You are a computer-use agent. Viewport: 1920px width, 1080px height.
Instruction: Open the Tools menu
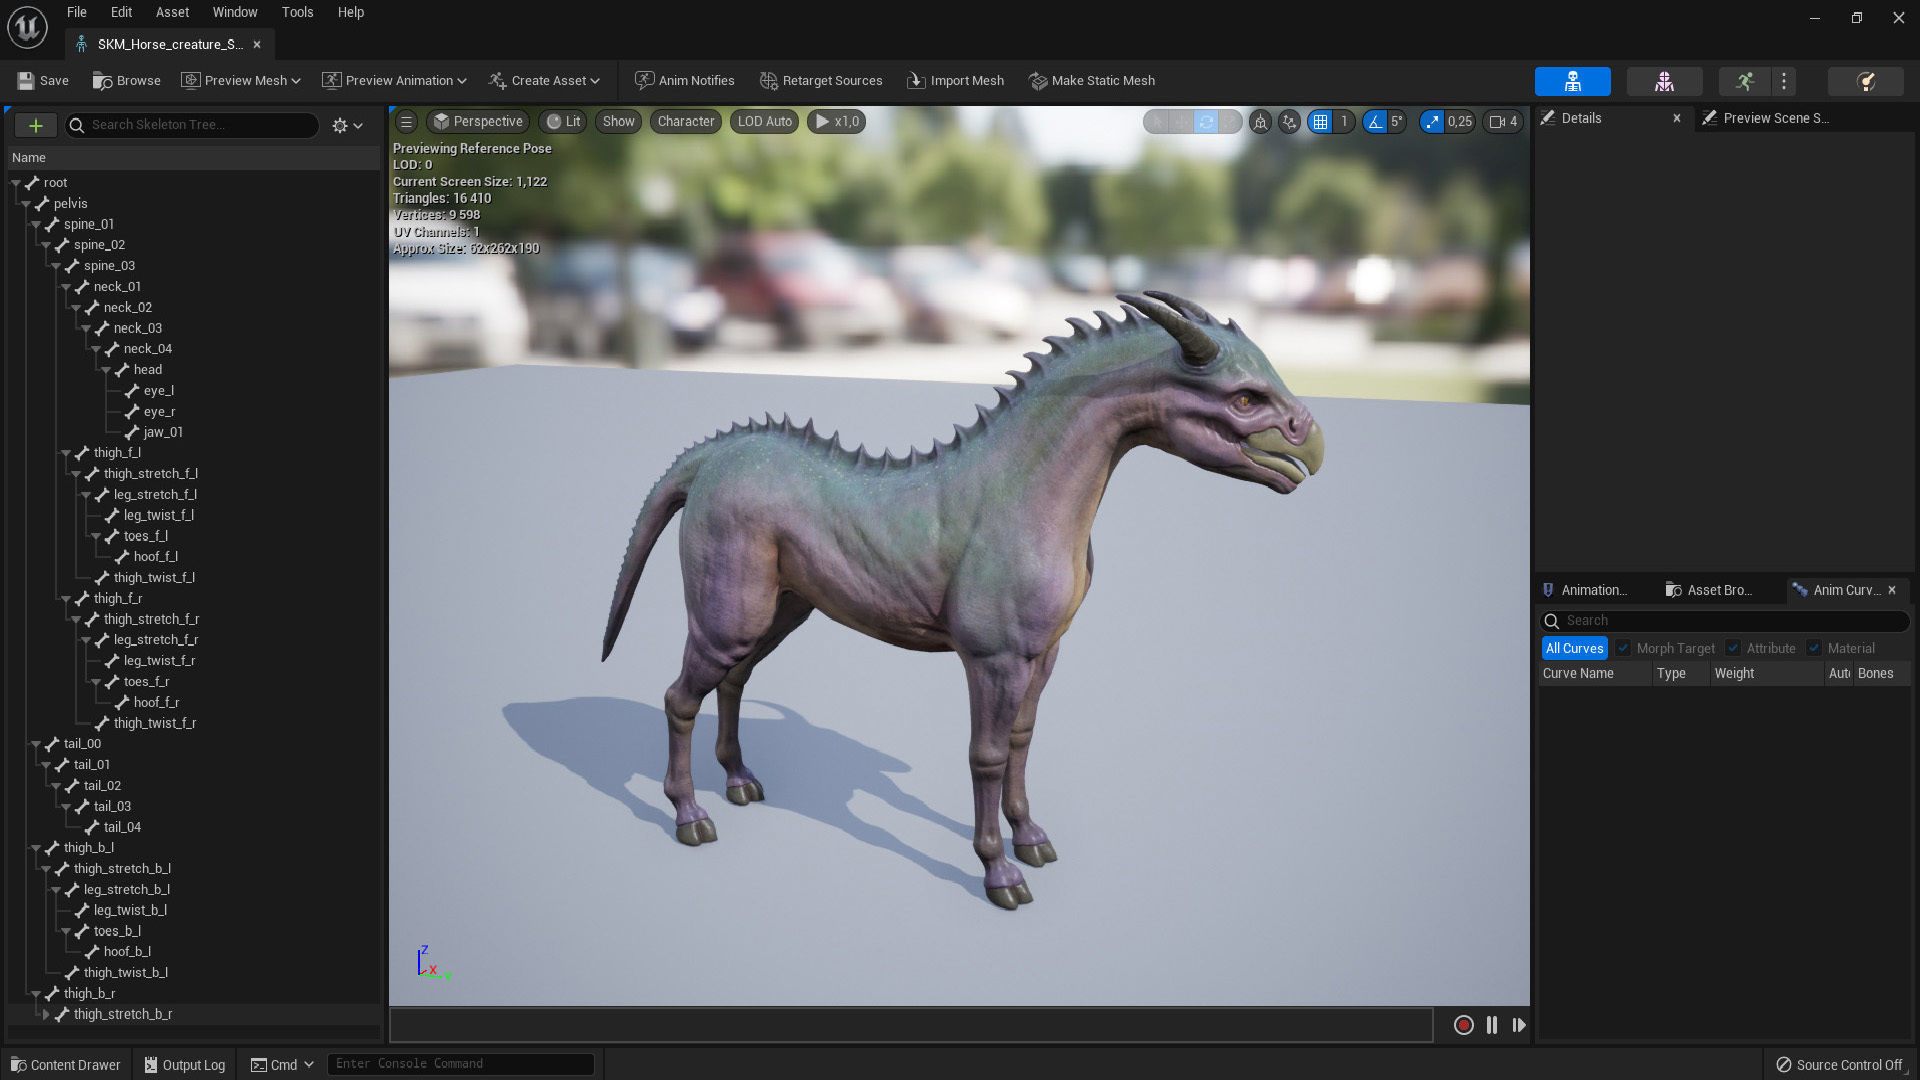tap(297, 12)
